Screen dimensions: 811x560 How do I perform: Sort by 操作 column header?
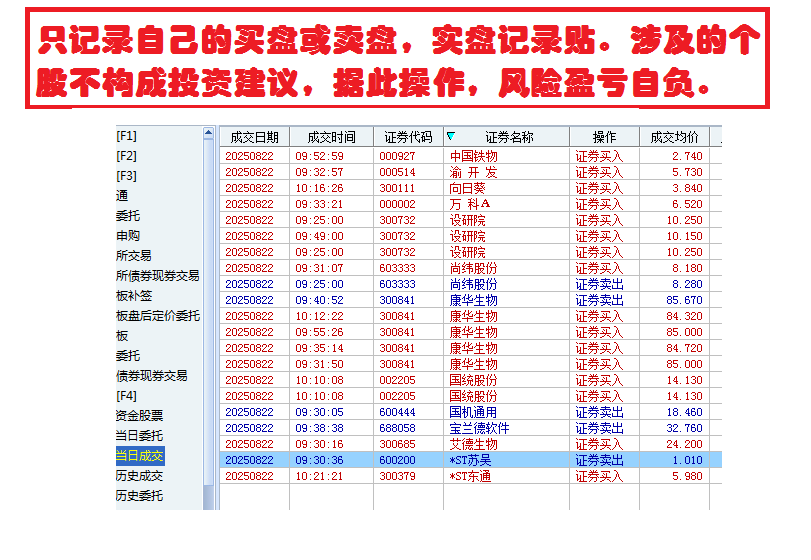coord(604,137)
